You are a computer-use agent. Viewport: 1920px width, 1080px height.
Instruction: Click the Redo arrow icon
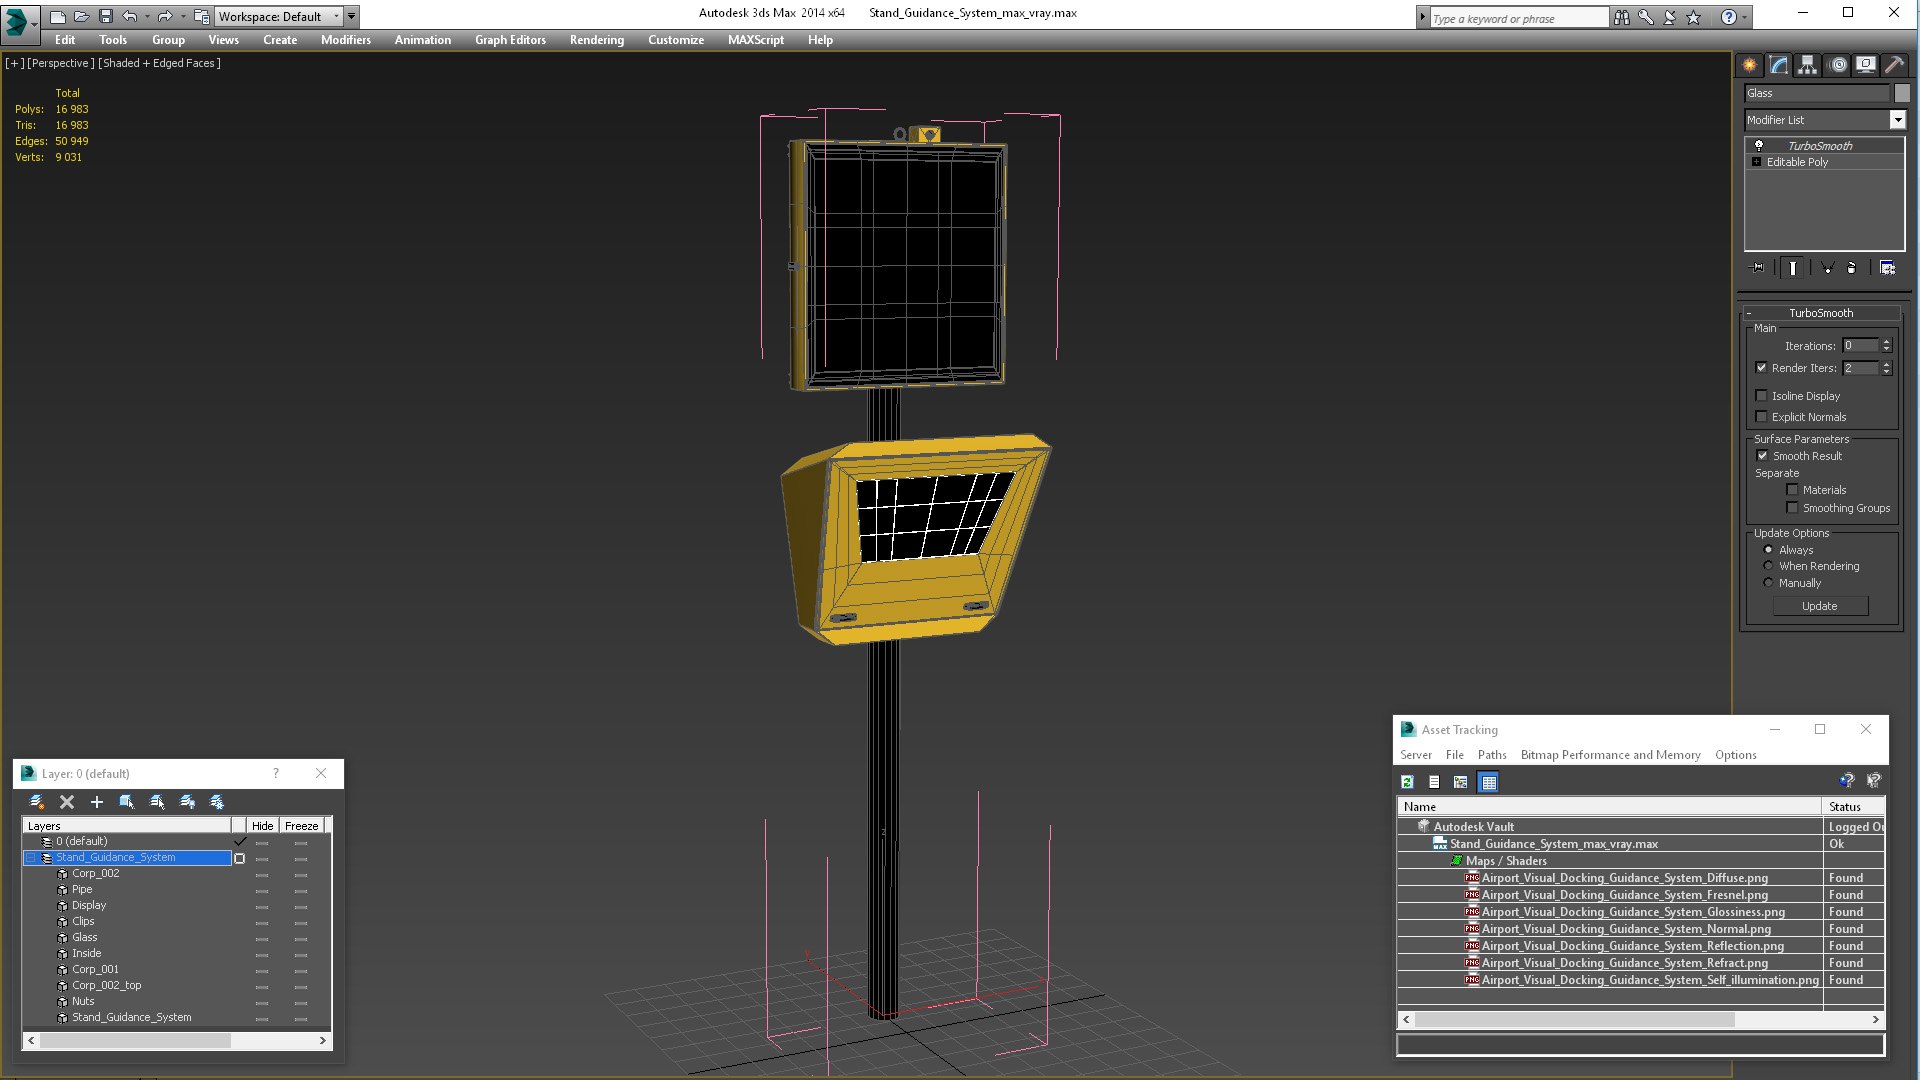point(165,17)
